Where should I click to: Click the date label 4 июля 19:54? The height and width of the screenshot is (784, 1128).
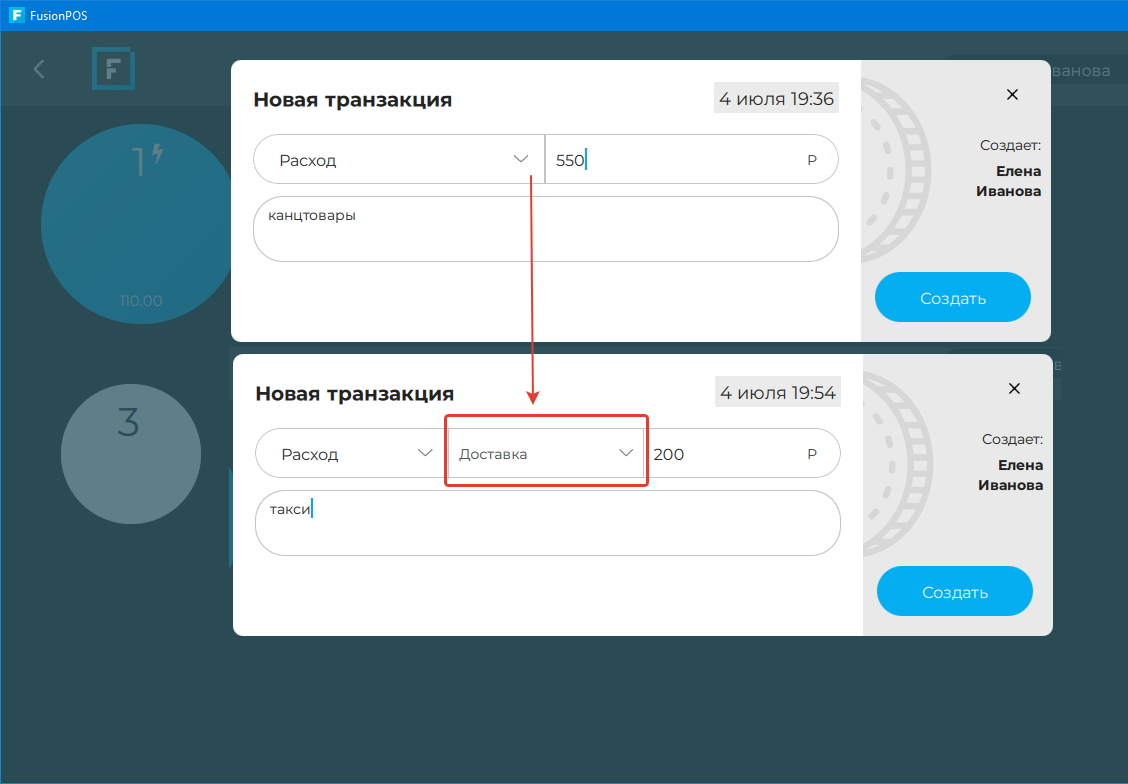tap(778, 392)
